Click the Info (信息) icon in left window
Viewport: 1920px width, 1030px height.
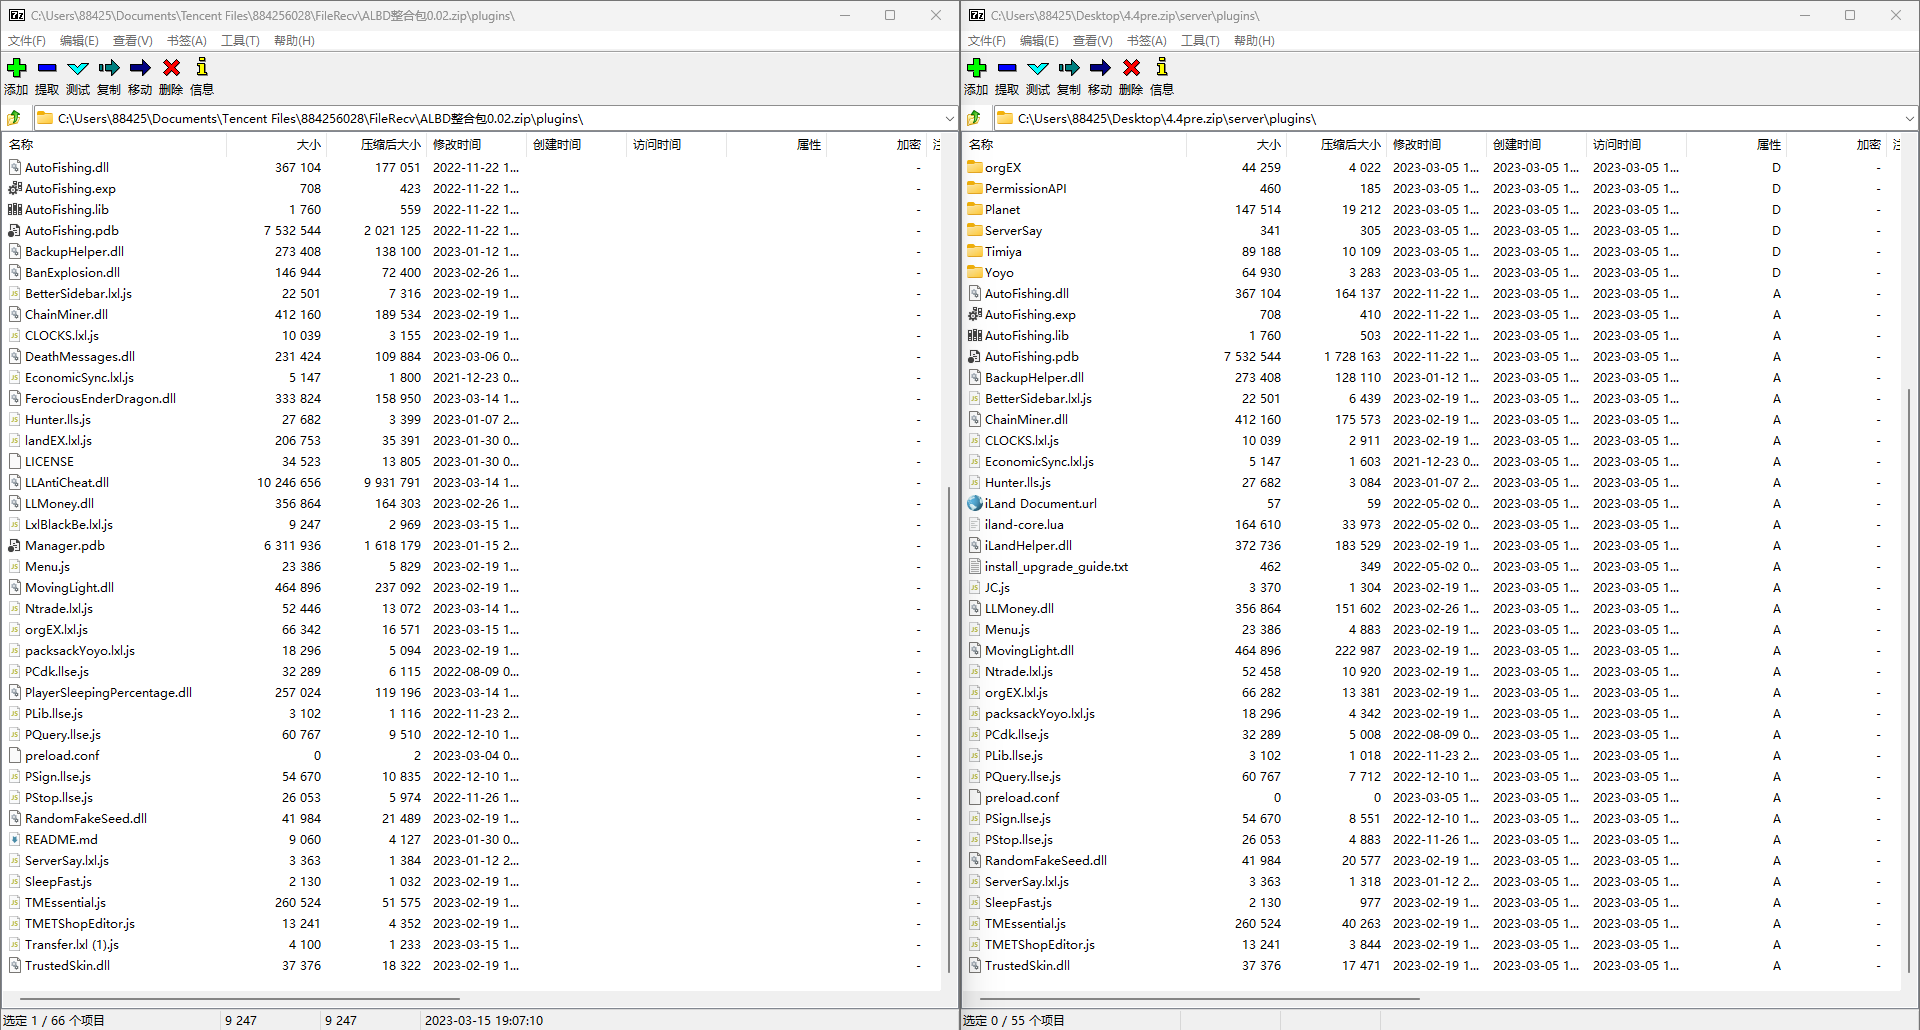click(x=202, y=68)
